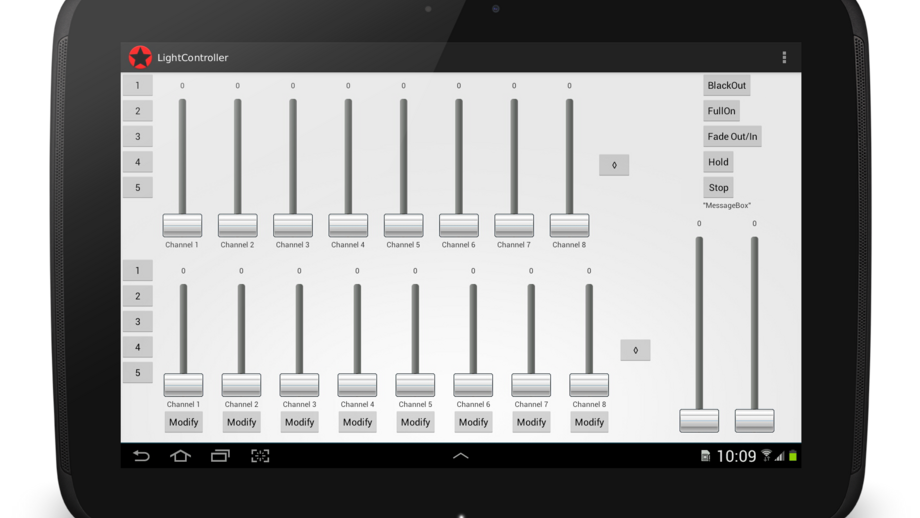Tap the Wi-Fi status icon
This screenshot has height=518, width=920.
(767, 456)
